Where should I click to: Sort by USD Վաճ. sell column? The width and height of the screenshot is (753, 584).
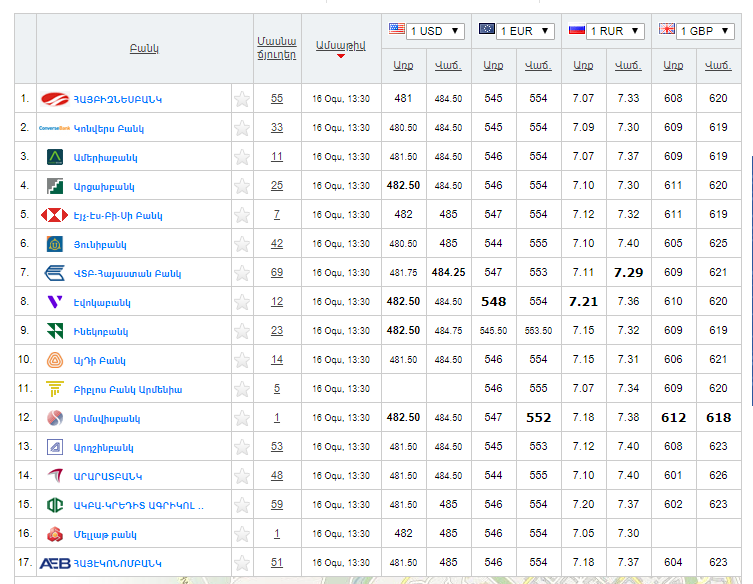click(x=448, y=66)
